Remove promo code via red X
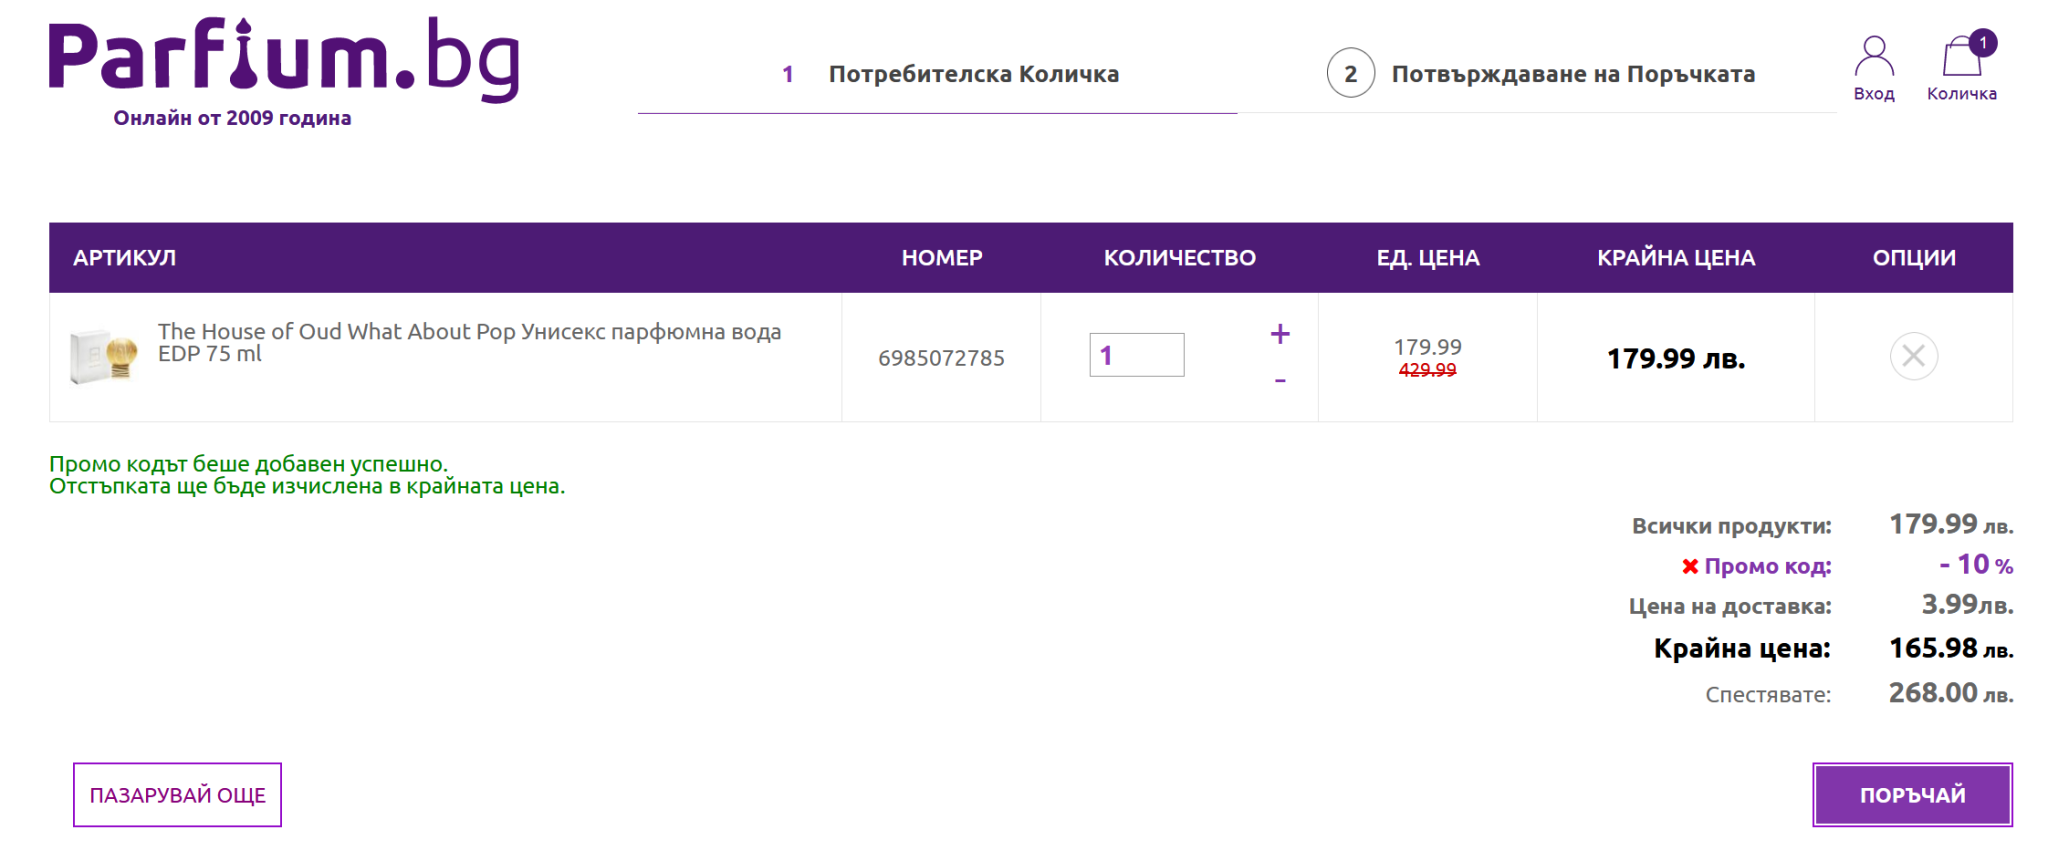 [1690, 567]
